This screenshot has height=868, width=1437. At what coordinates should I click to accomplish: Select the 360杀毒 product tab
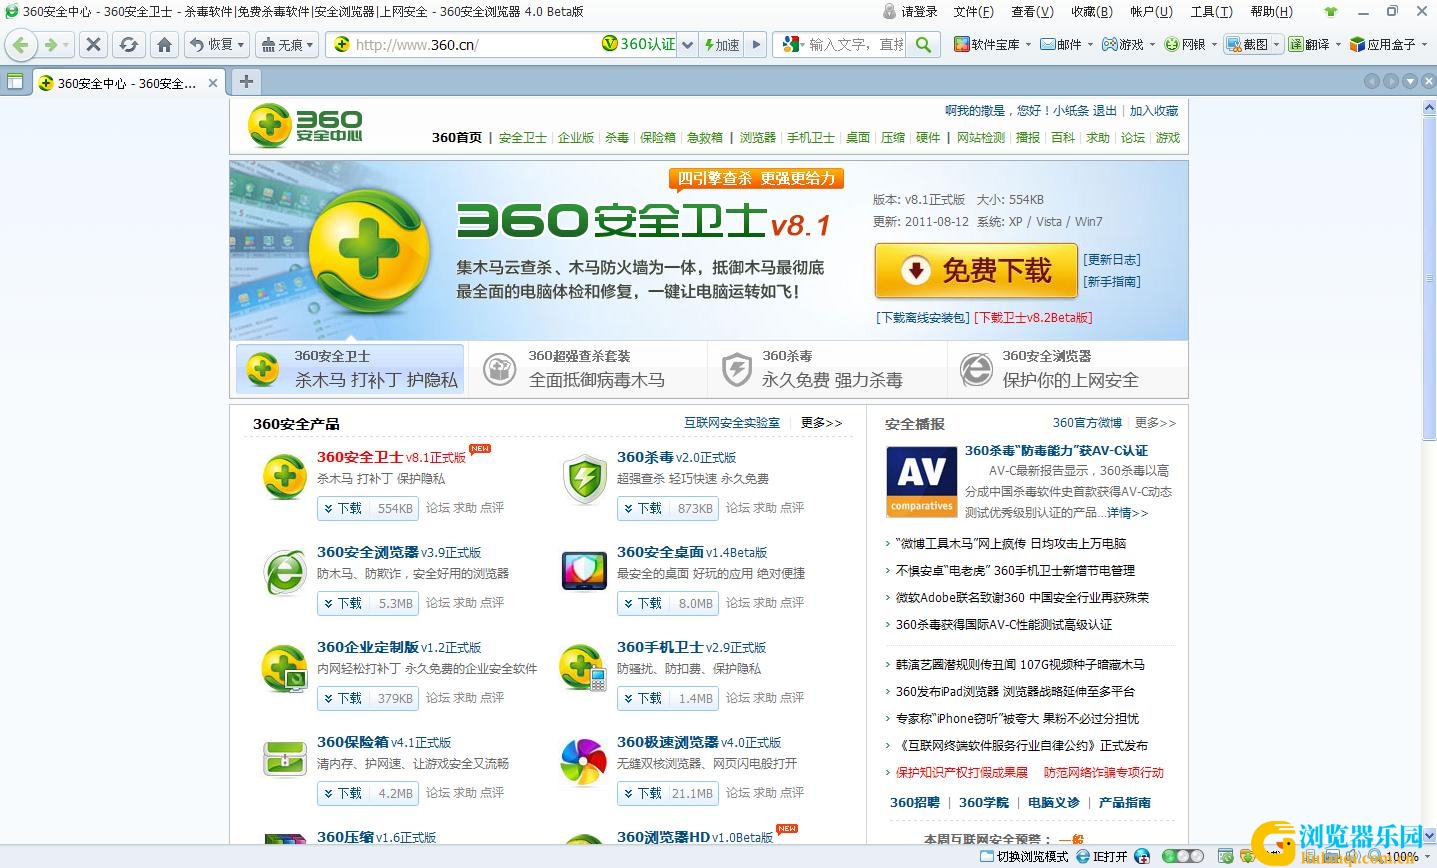pos(827,369)
